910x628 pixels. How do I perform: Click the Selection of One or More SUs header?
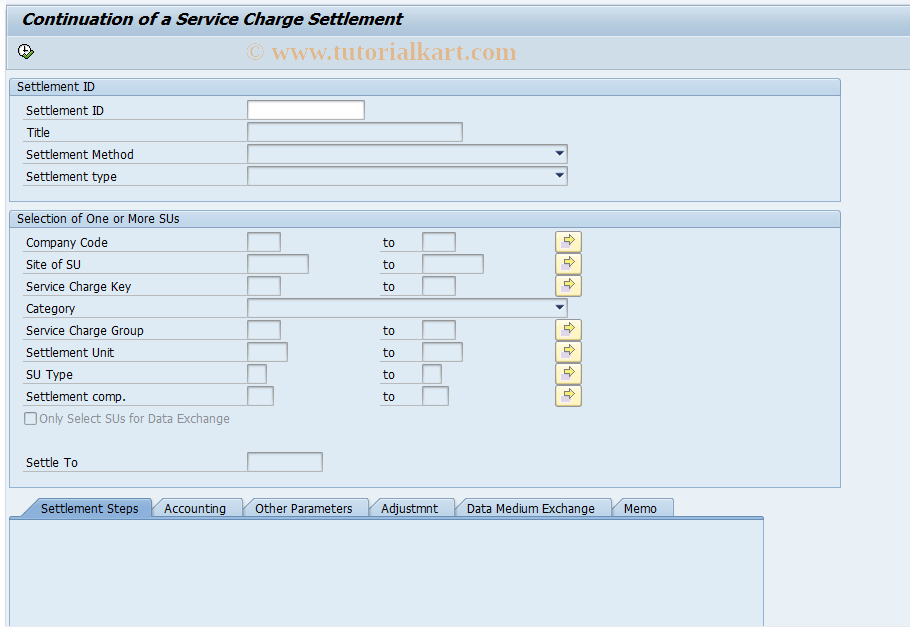[x=98, y=219]
